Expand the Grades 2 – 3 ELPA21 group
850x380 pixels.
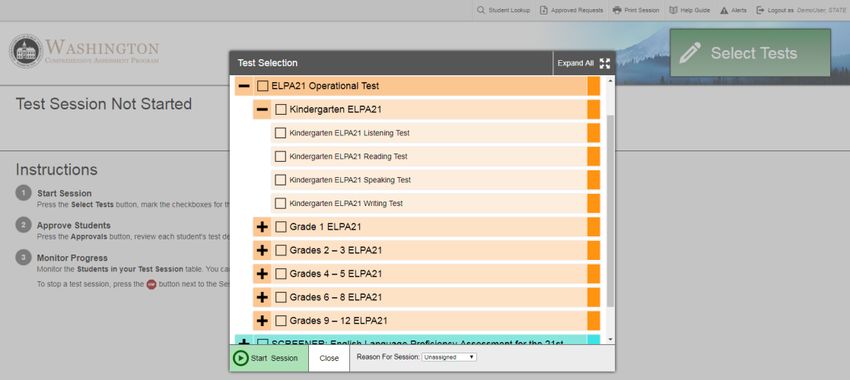(262, 250)
